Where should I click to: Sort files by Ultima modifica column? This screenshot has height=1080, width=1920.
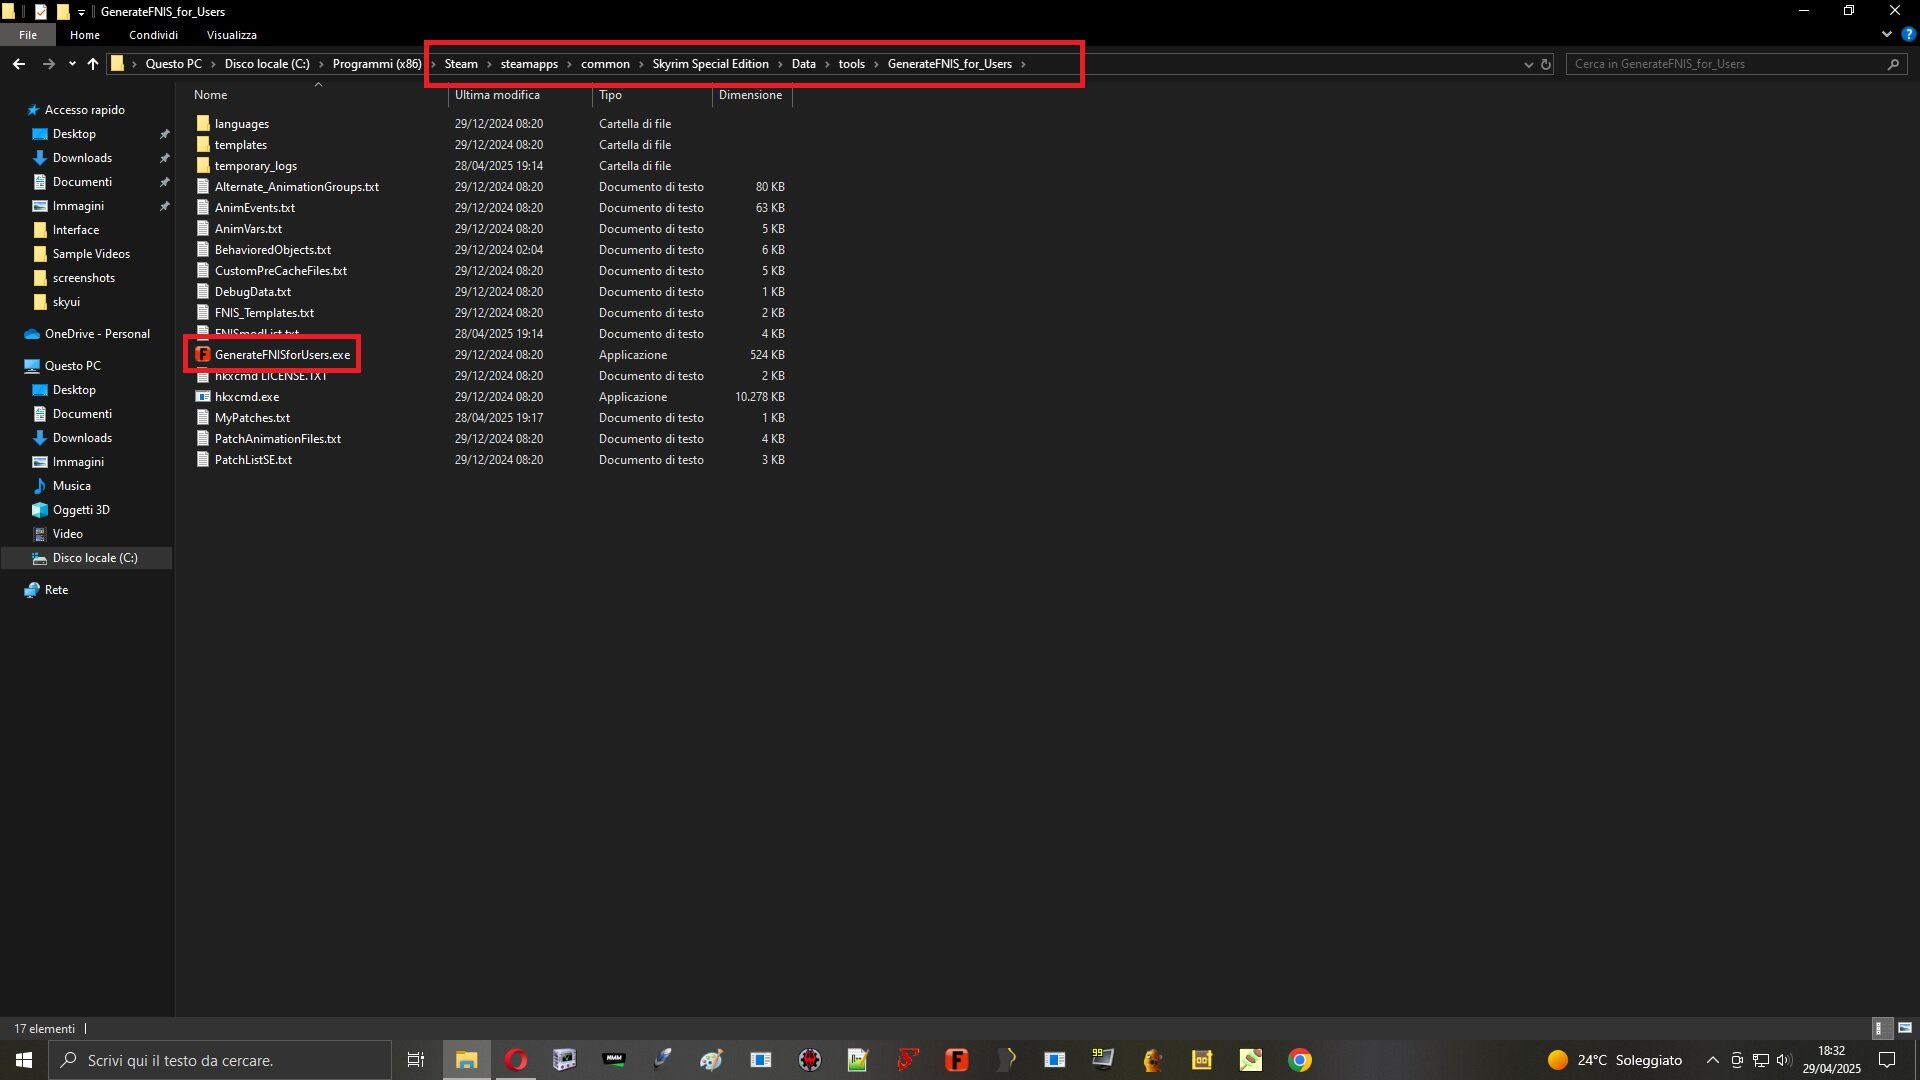pos(497,95)
